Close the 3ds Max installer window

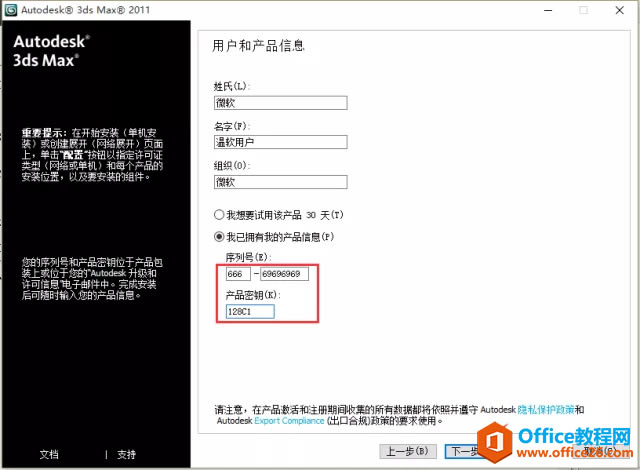pyautogui.click(x=620, y=10)
